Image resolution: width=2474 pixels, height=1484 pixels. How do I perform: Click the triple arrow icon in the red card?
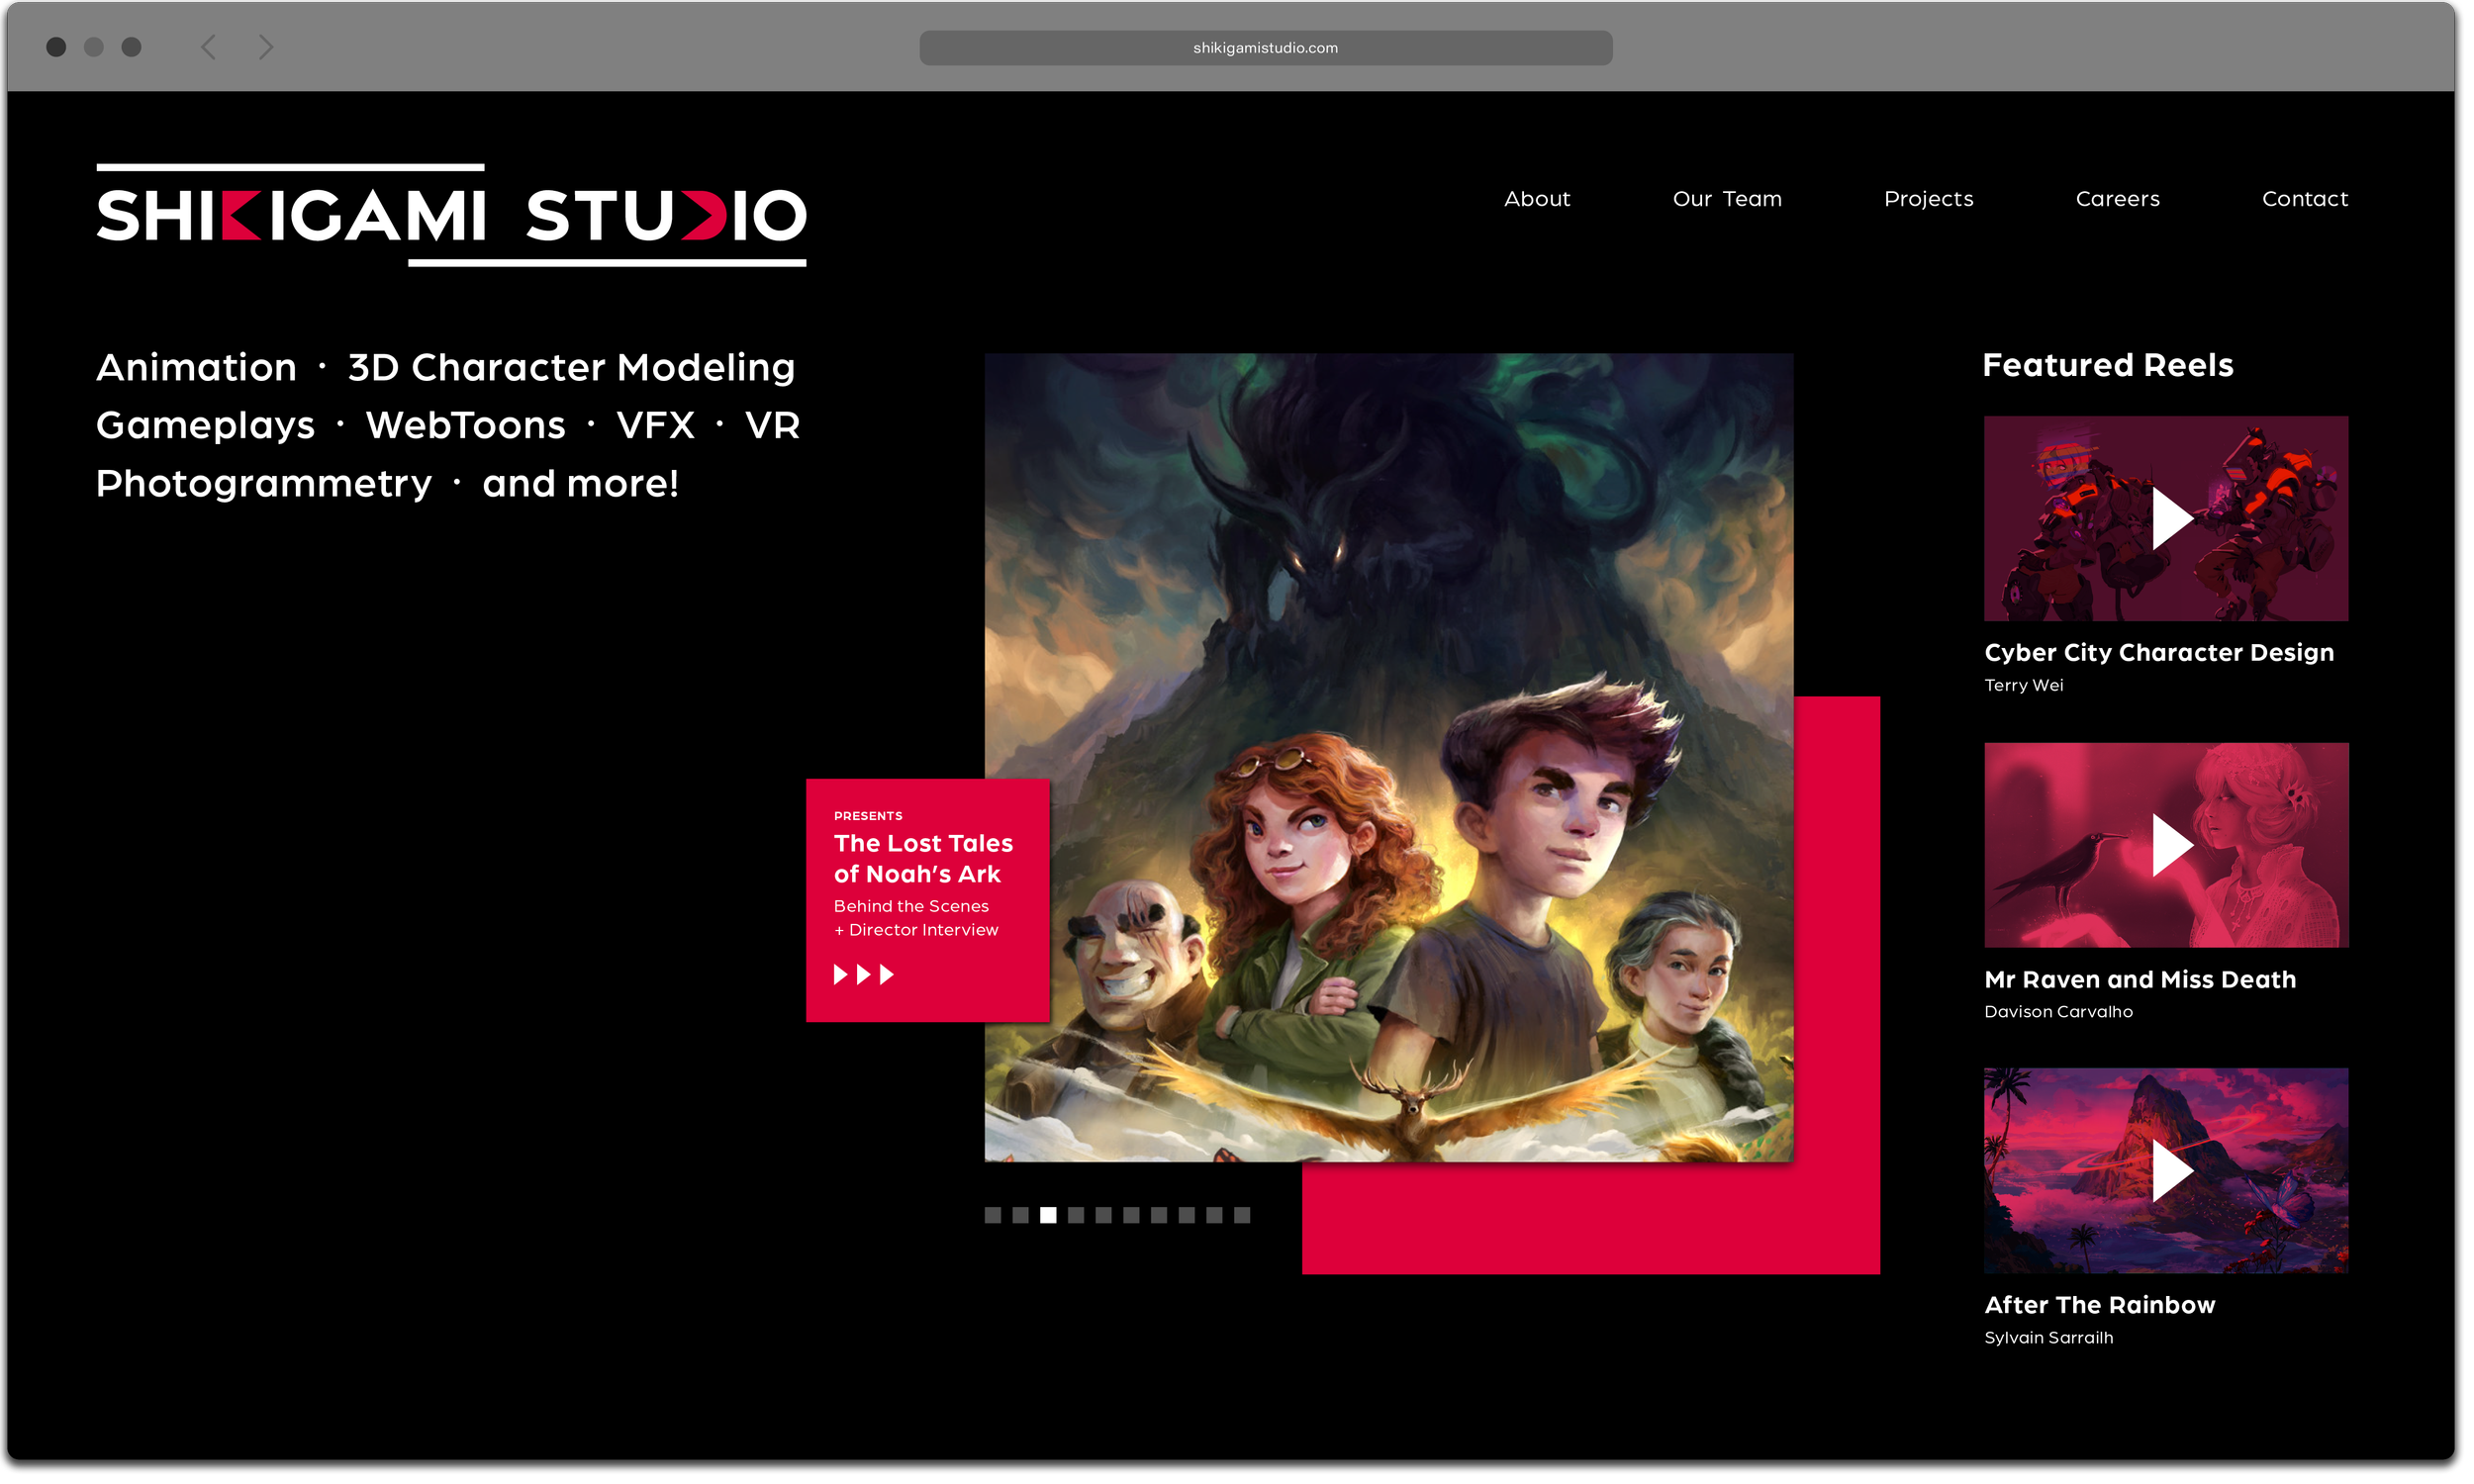tap(864, 974)
